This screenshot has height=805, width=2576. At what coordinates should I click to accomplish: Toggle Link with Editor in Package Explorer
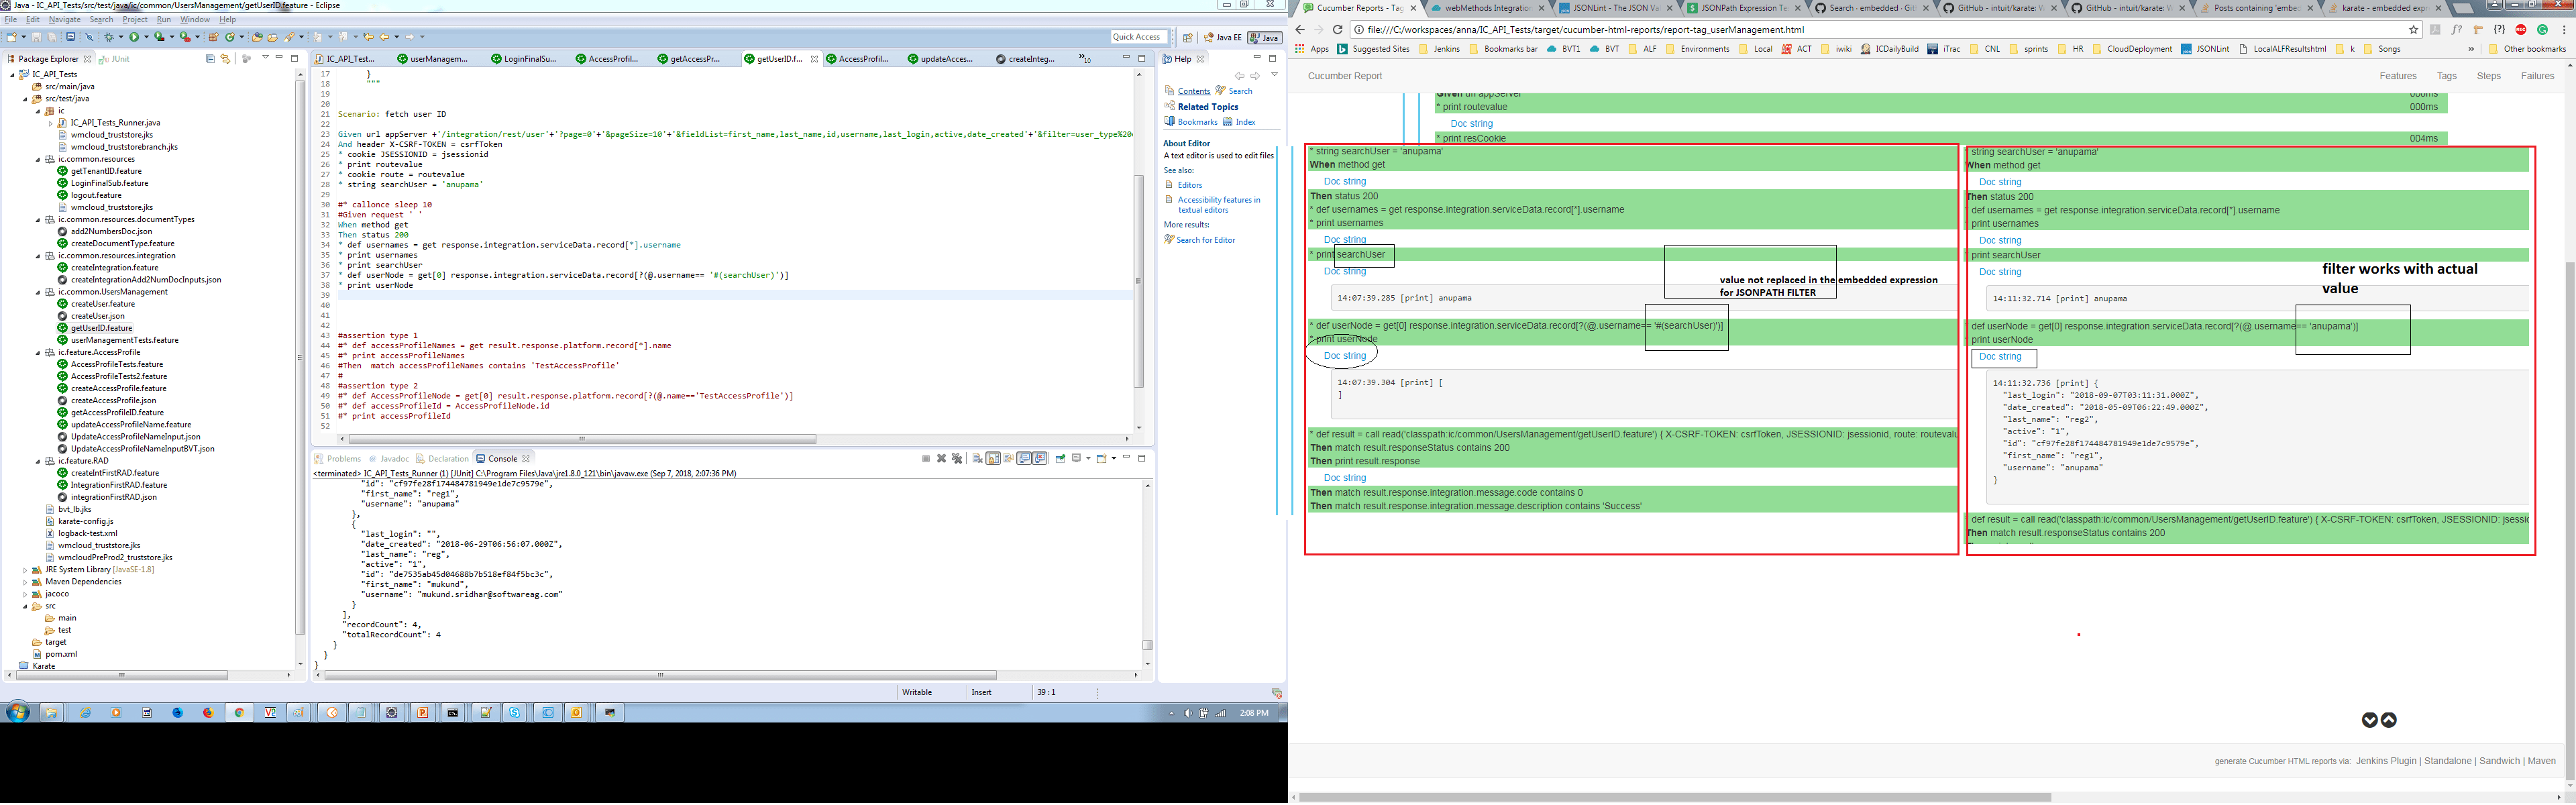coord(225,59)
